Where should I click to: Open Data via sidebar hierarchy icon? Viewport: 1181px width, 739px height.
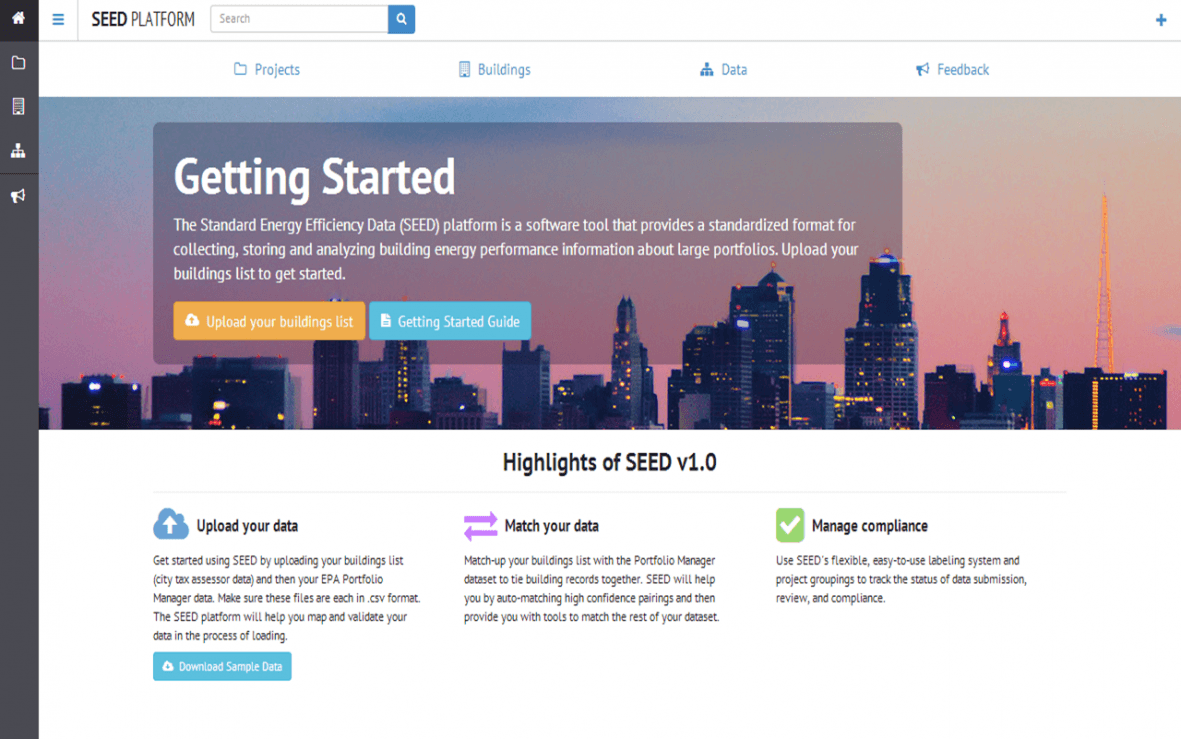pos(18,151)
